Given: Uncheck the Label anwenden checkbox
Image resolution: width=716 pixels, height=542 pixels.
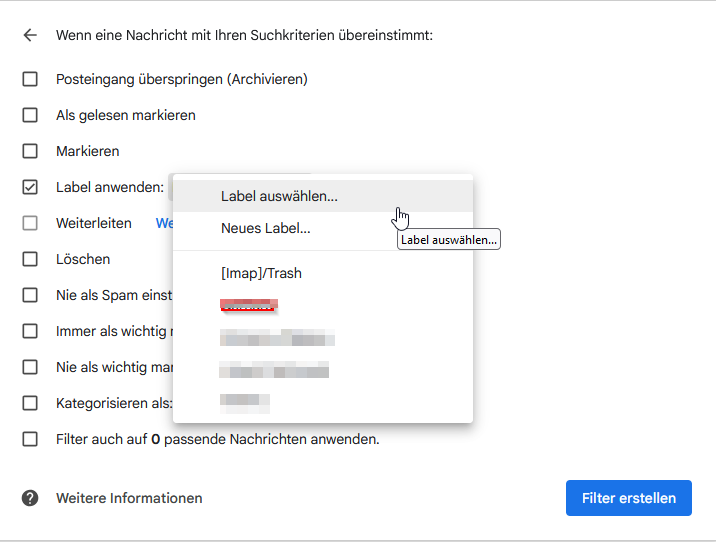Looking at the screenshot, I should pos(30,187).
